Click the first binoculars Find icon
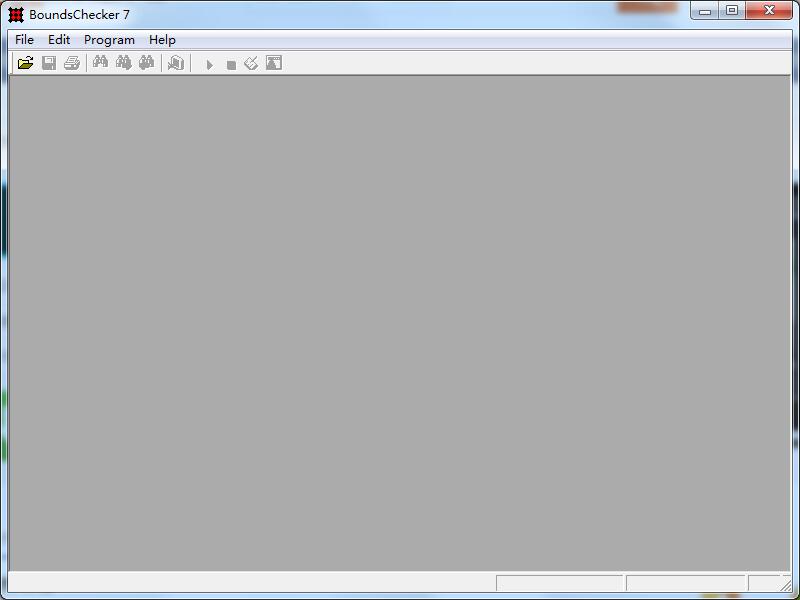The width and height of the screenshot is (800, 600). 100,63
